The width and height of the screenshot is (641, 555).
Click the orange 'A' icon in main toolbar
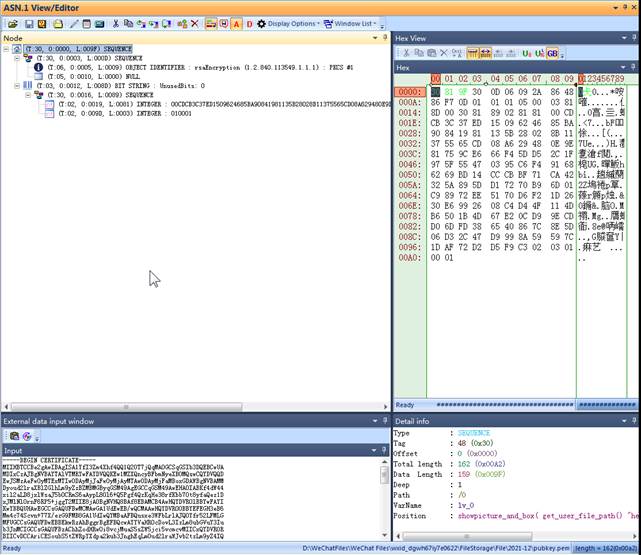[236, 23]
